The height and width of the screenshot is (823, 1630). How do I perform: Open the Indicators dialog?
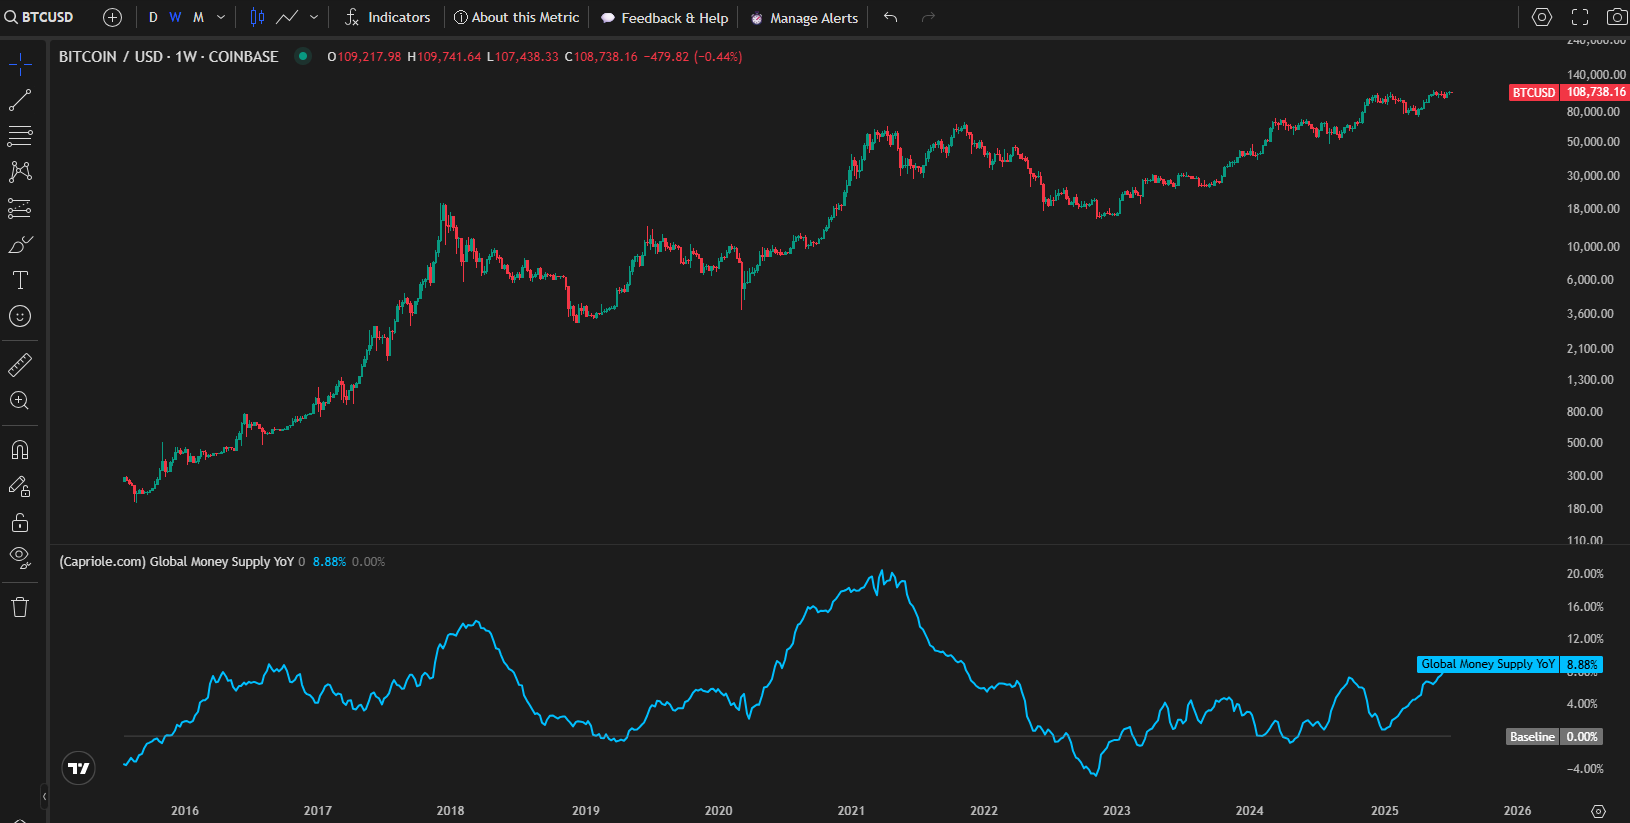click(387, 17)
